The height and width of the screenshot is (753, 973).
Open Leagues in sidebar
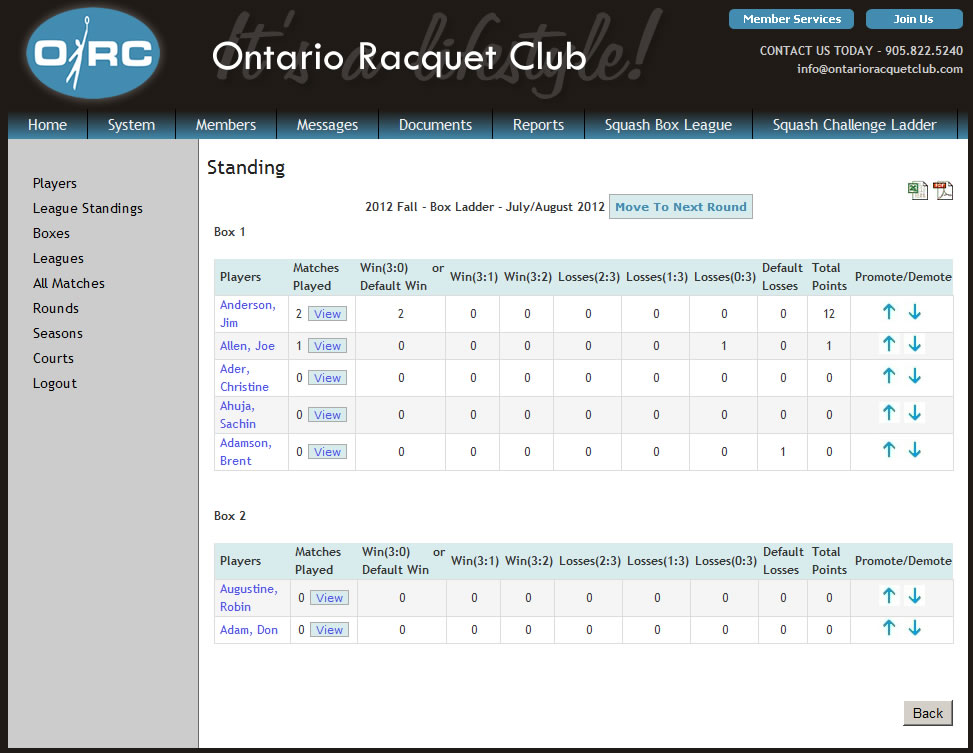click(x=58, y=259)
